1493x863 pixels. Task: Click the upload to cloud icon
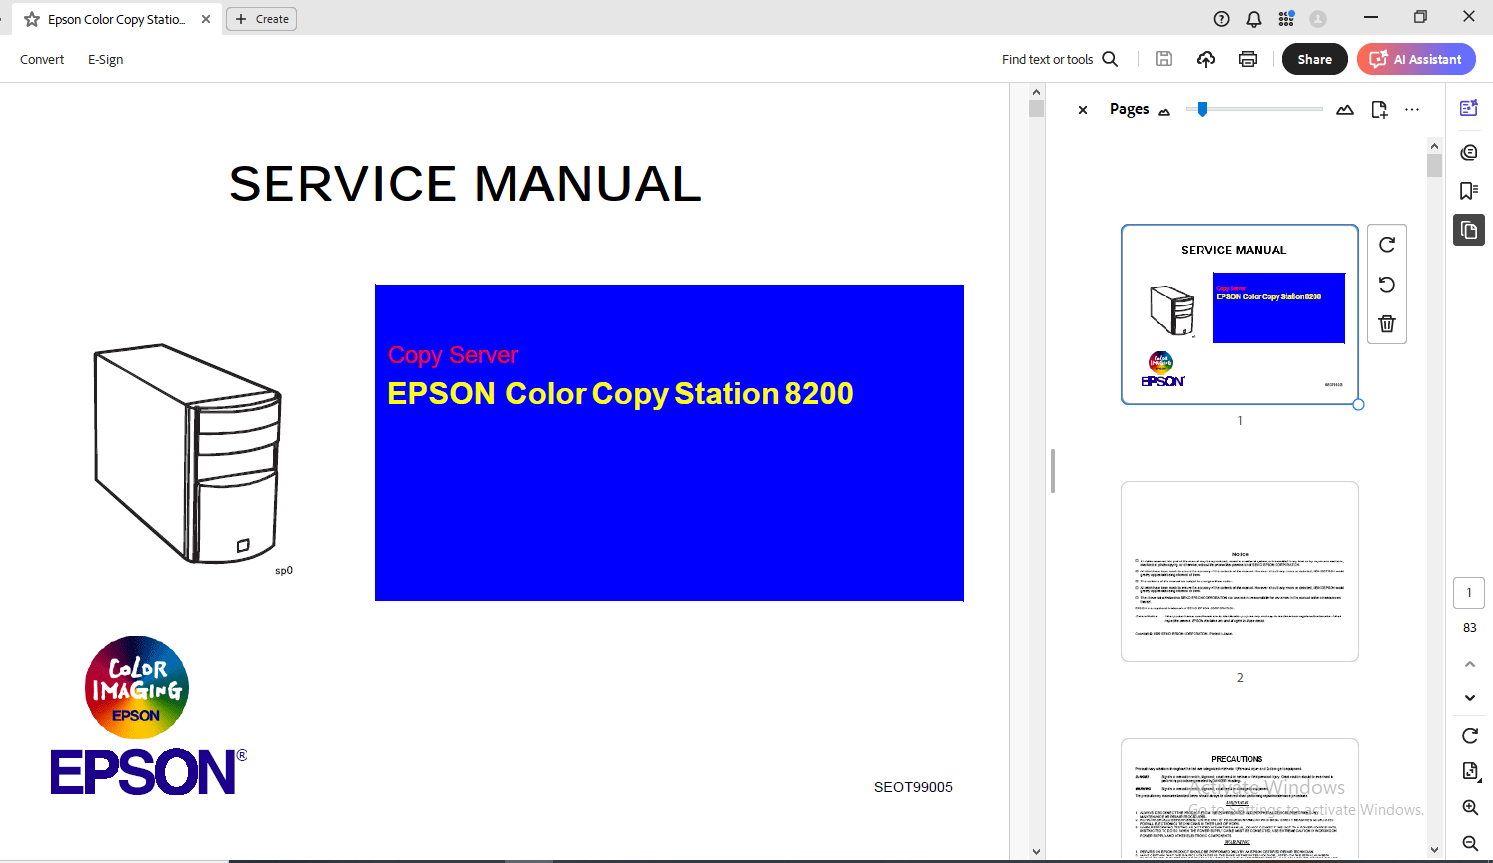tap(1206, 59)
